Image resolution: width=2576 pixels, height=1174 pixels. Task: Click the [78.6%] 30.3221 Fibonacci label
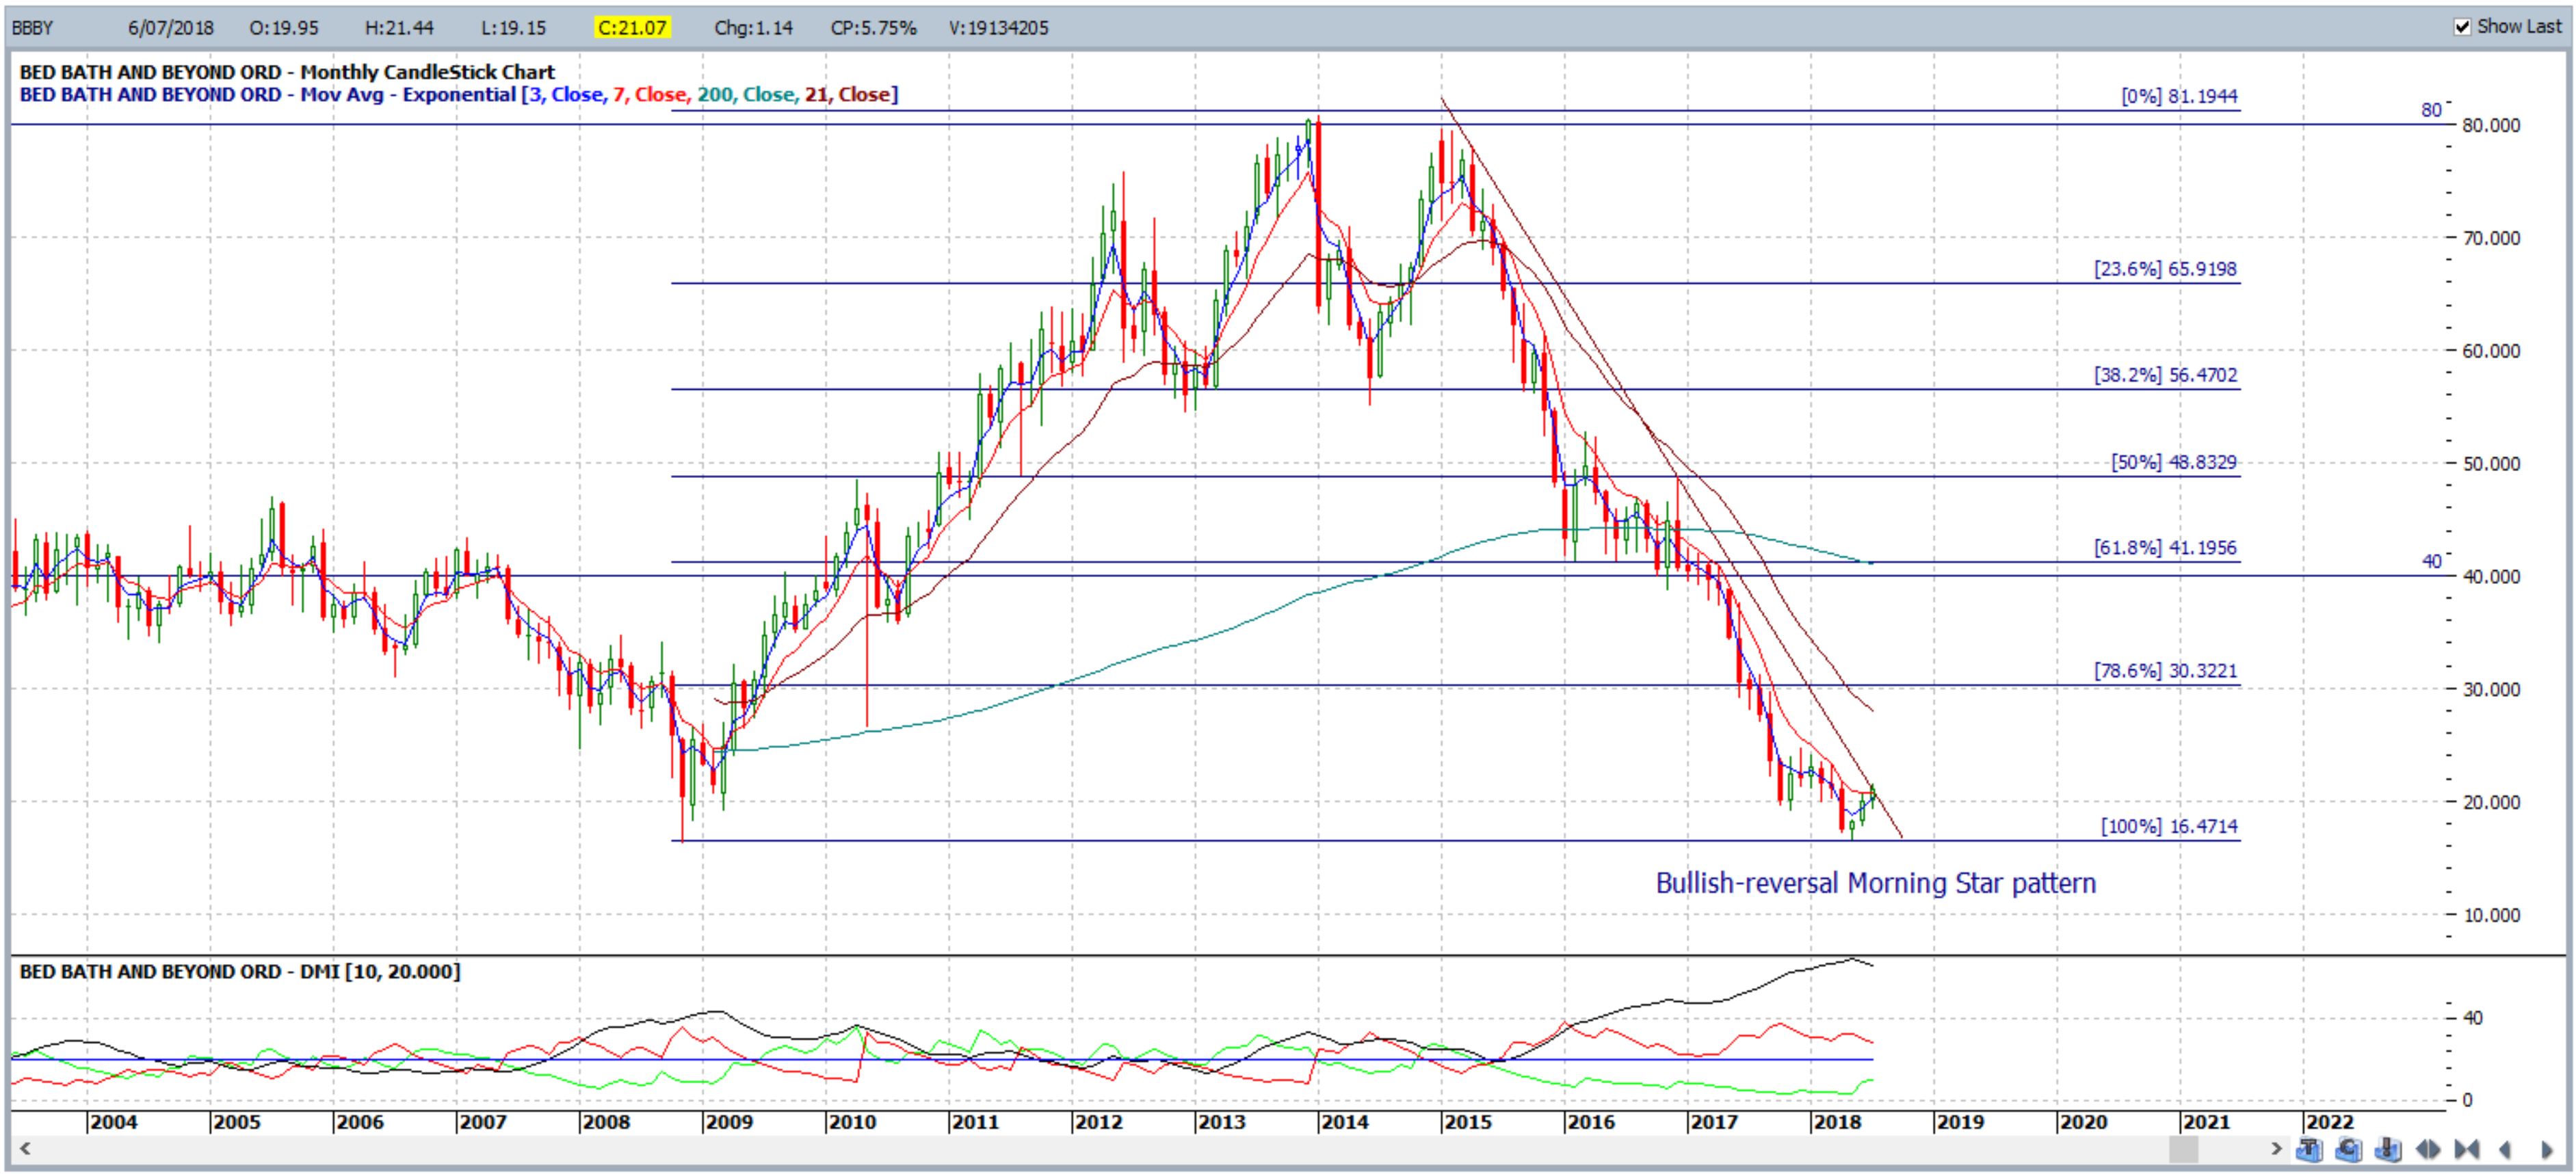[2166, 671]
